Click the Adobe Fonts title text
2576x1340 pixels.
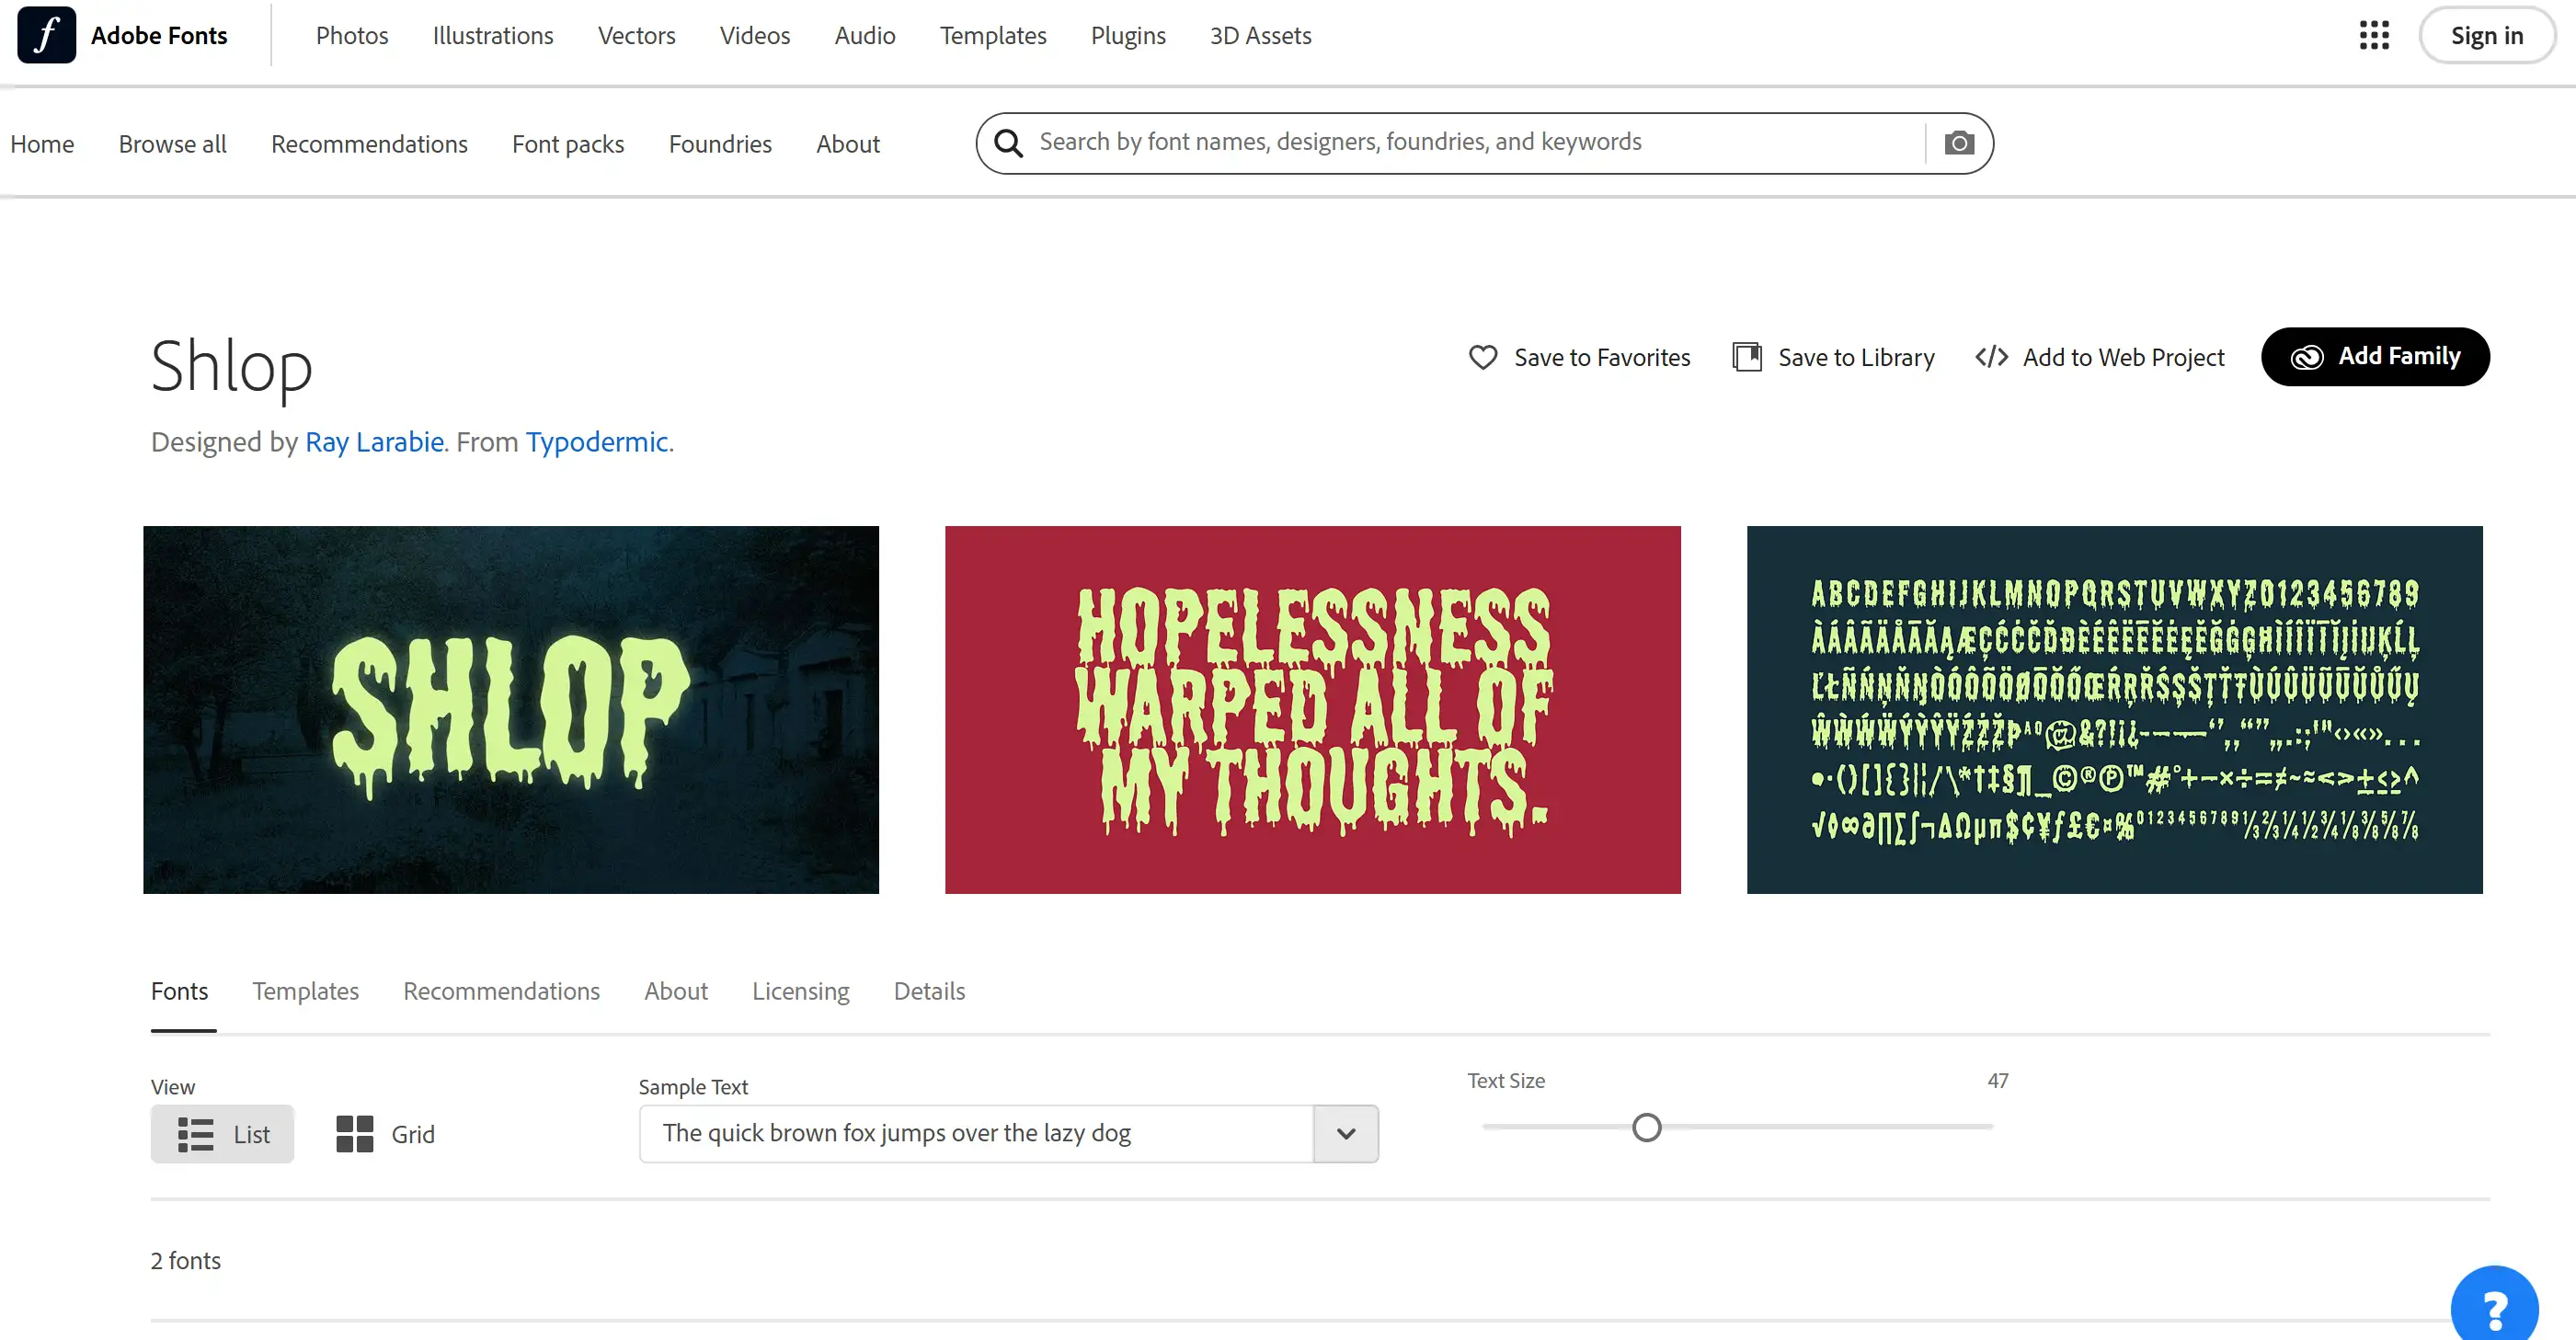[159, 35]
